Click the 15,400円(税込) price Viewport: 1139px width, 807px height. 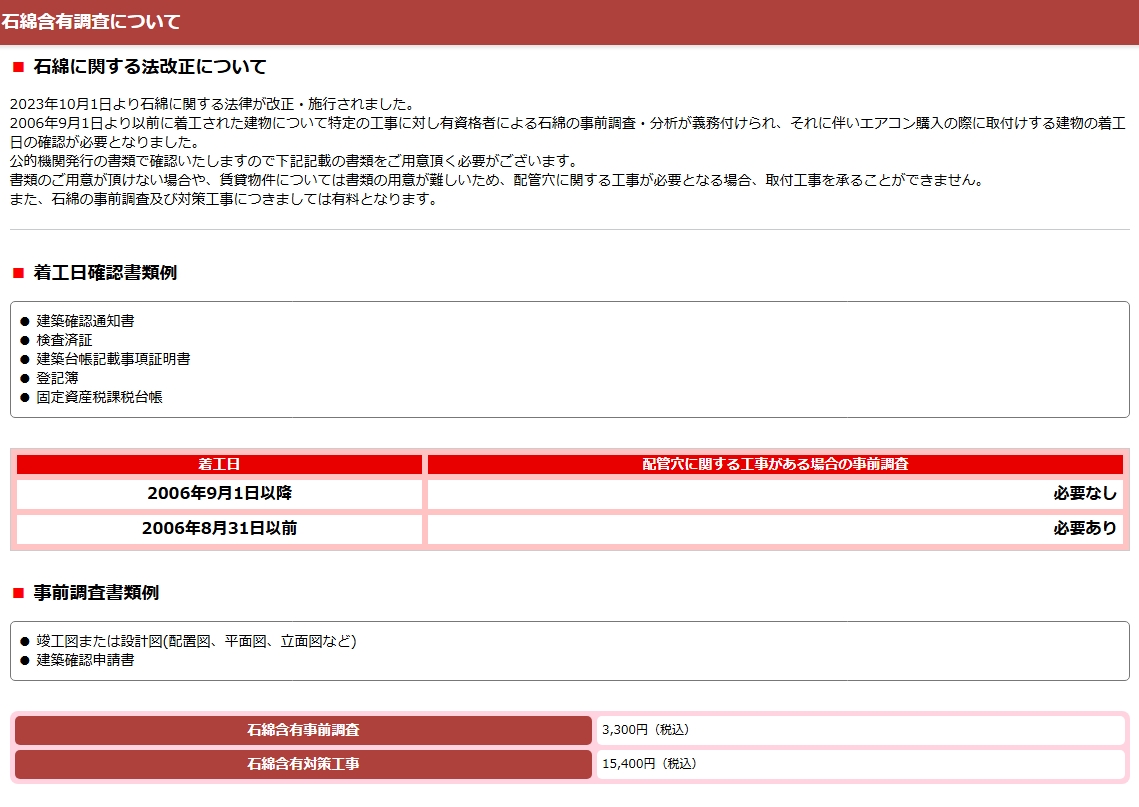pos(649,764)
